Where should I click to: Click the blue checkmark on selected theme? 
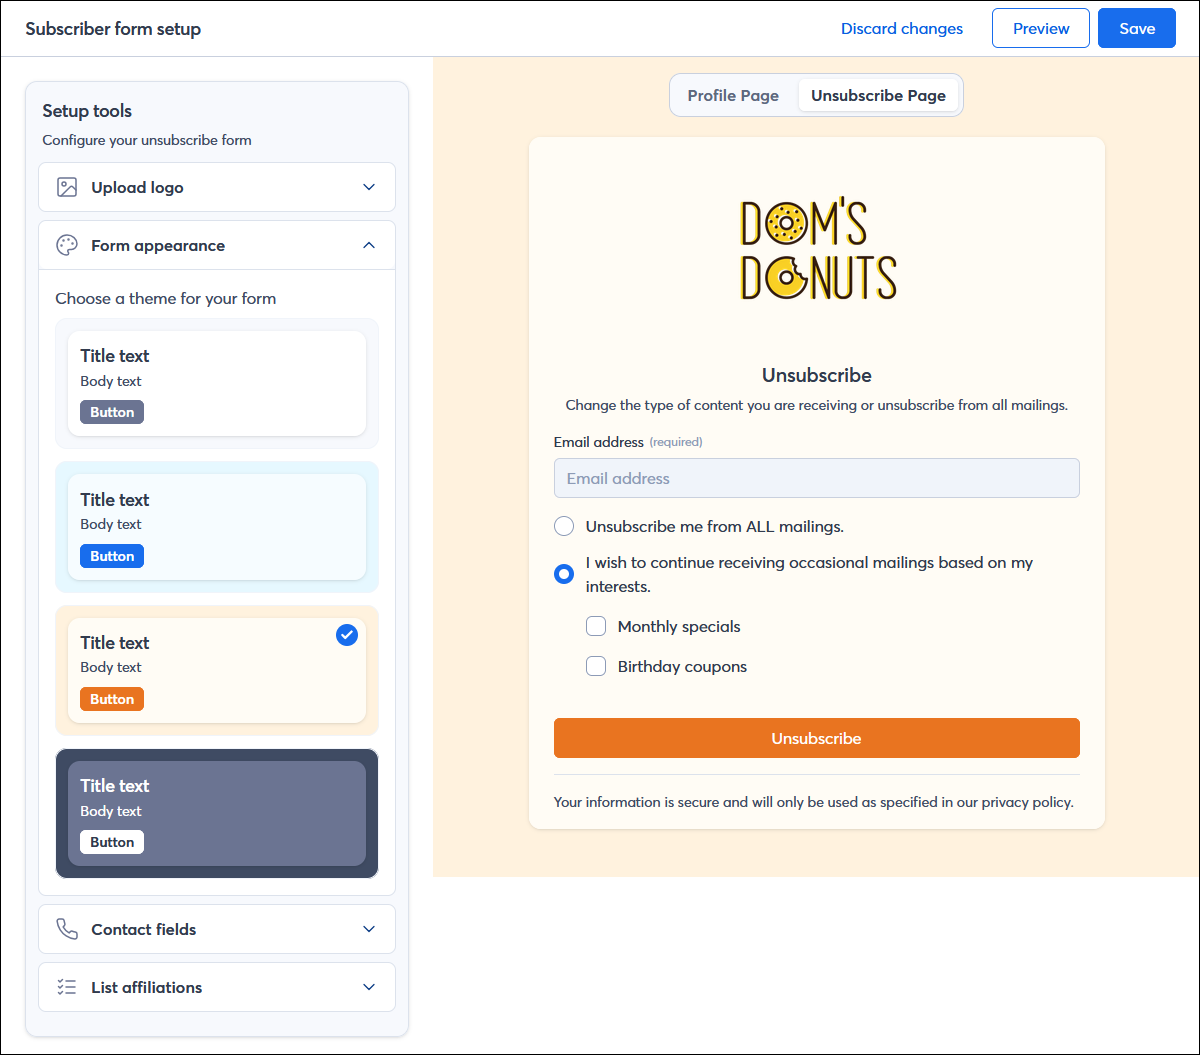(x=347, y=635)
